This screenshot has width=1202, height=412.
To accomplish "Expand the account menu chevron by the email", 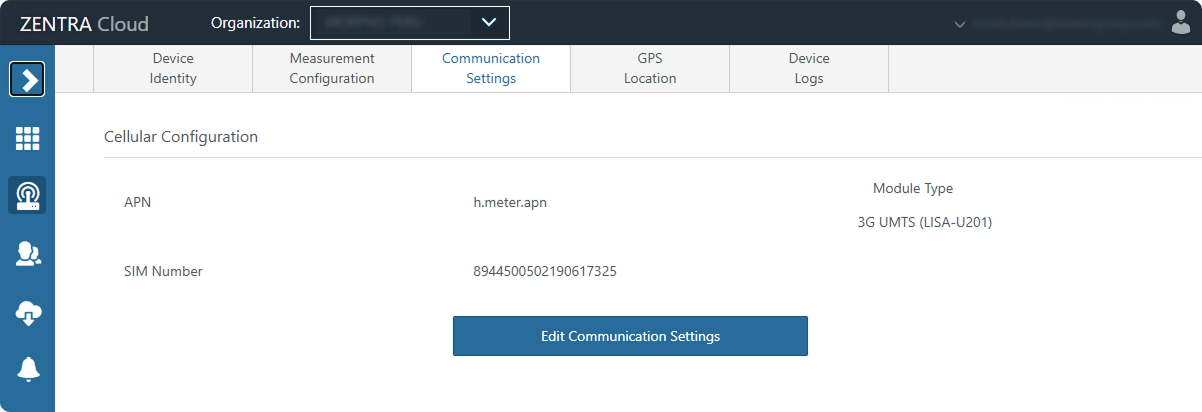I will [960, 23].
